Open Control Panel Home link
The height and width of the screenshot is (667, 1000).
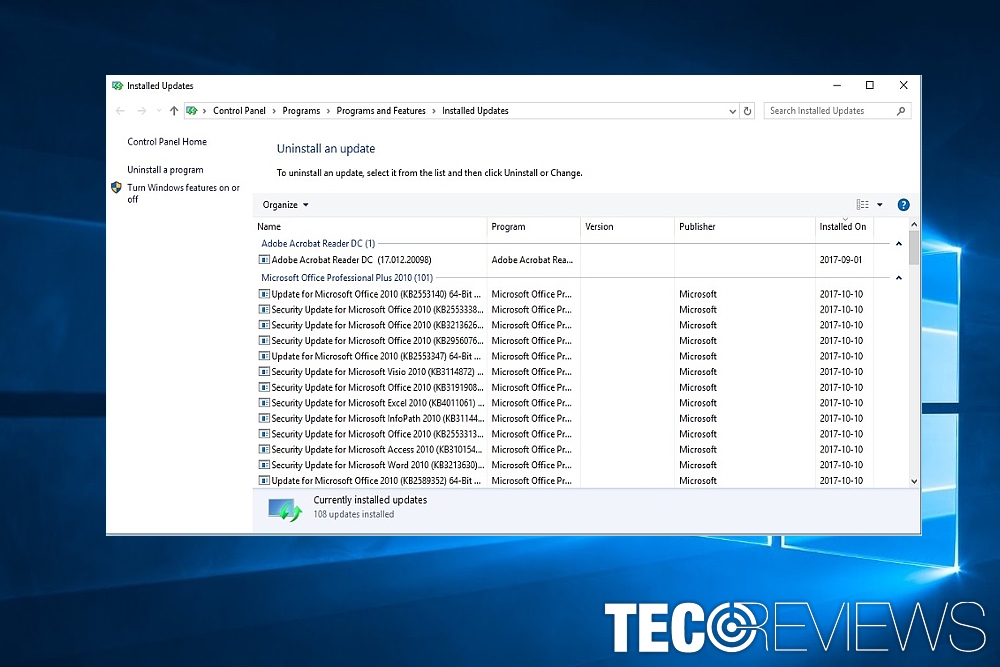(167, 142)
